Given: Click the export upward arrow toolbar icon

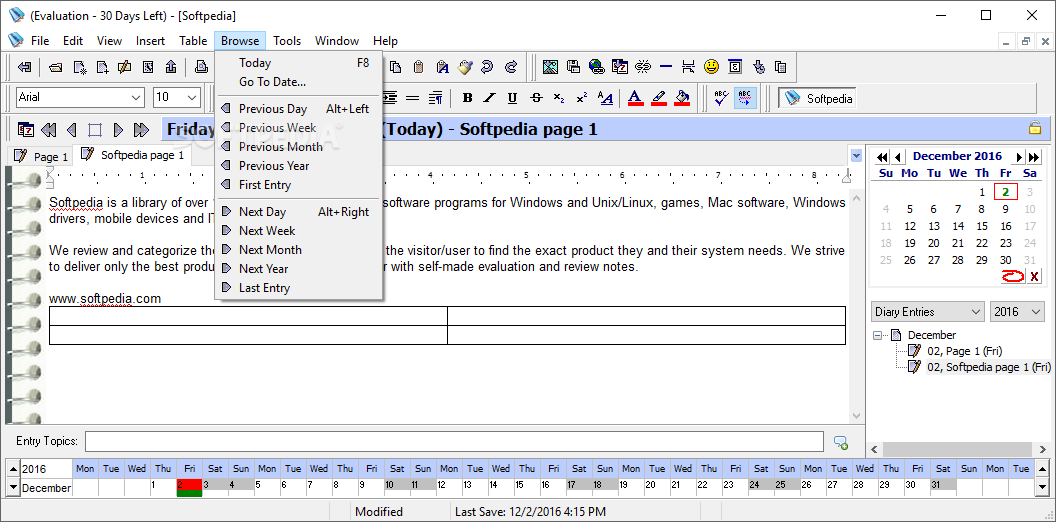Looking at the screenshot, I should [x=171, y=67].
